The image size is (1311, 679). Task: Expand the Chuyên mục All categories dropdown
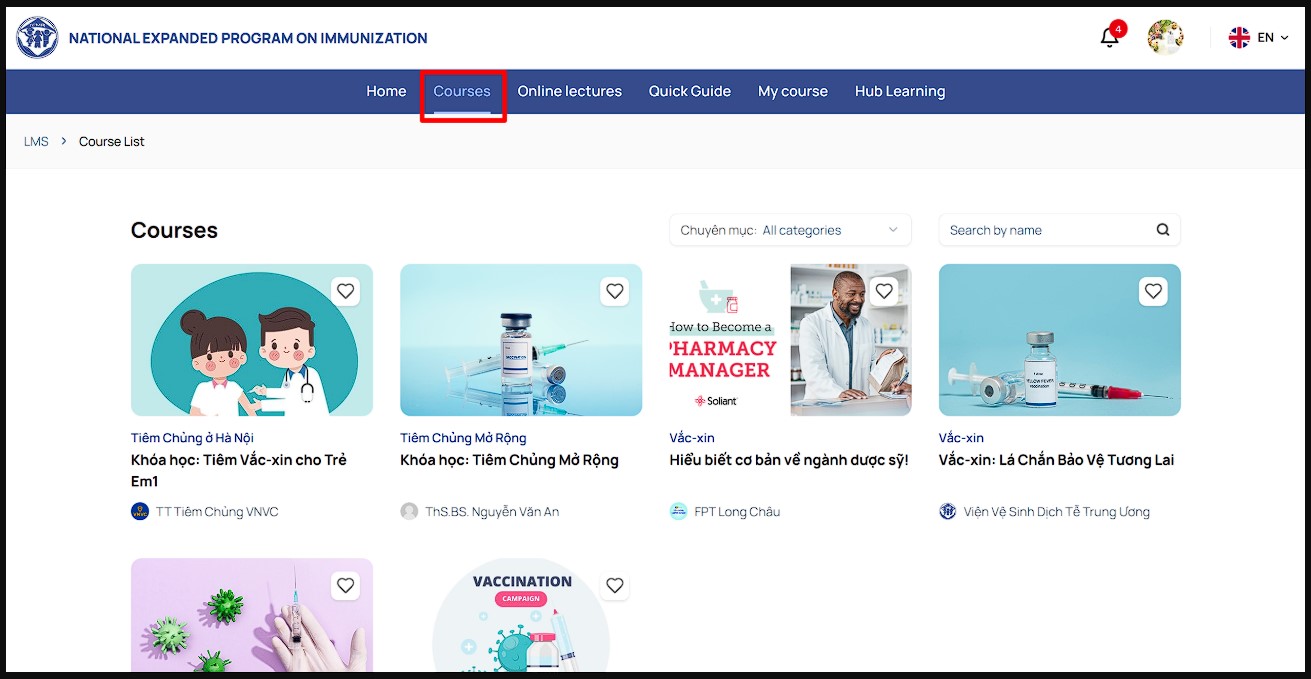[790, 230]
